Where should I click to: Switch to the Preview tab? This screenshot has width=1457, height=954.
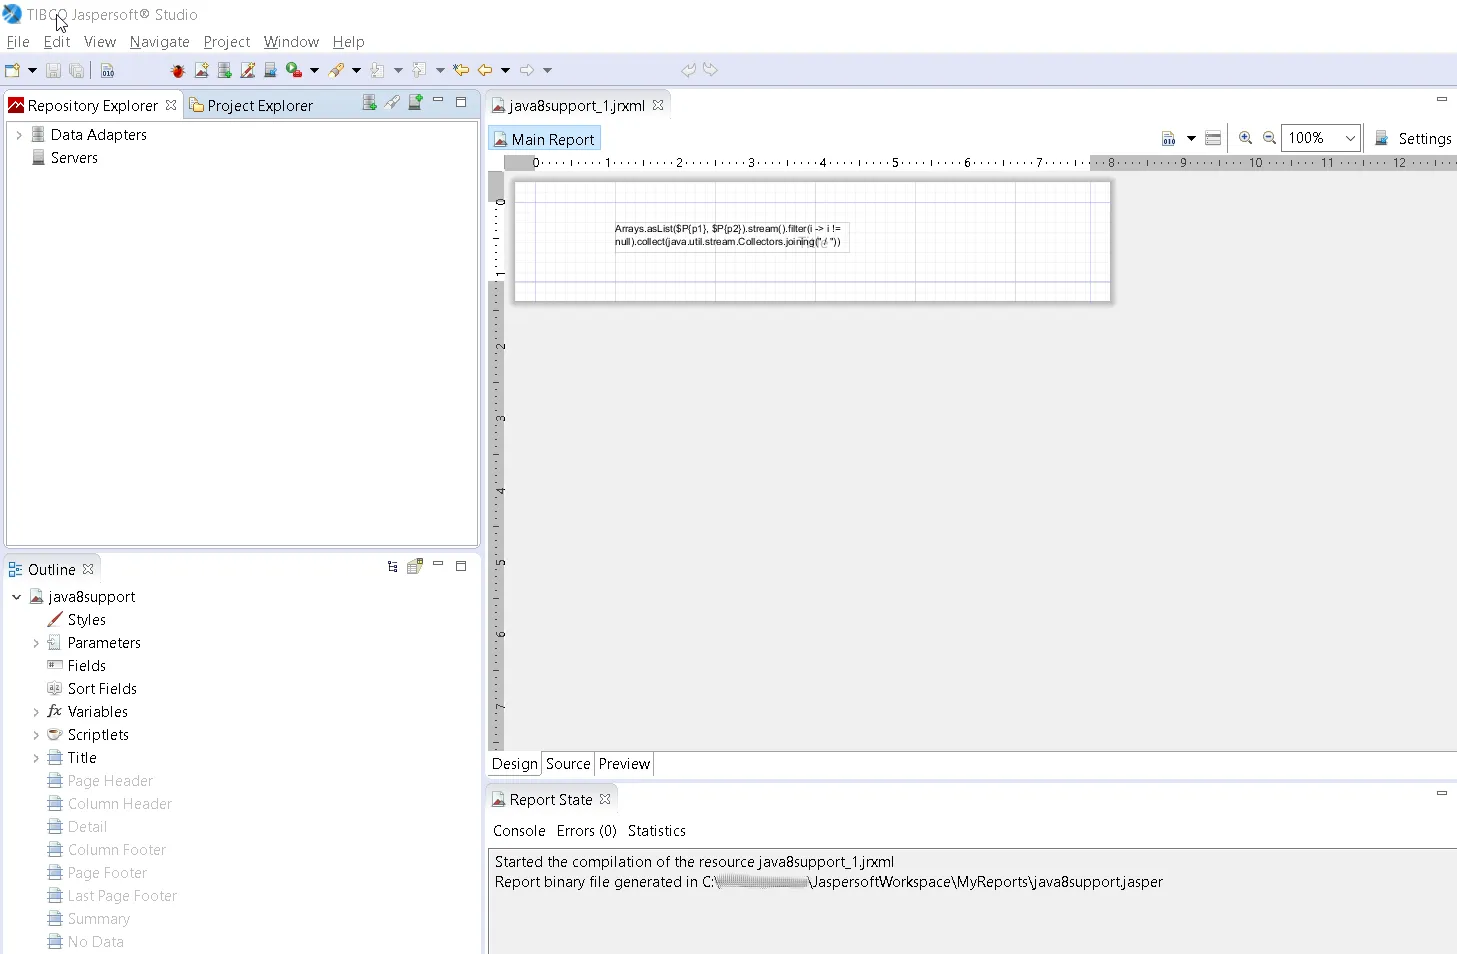624,764
